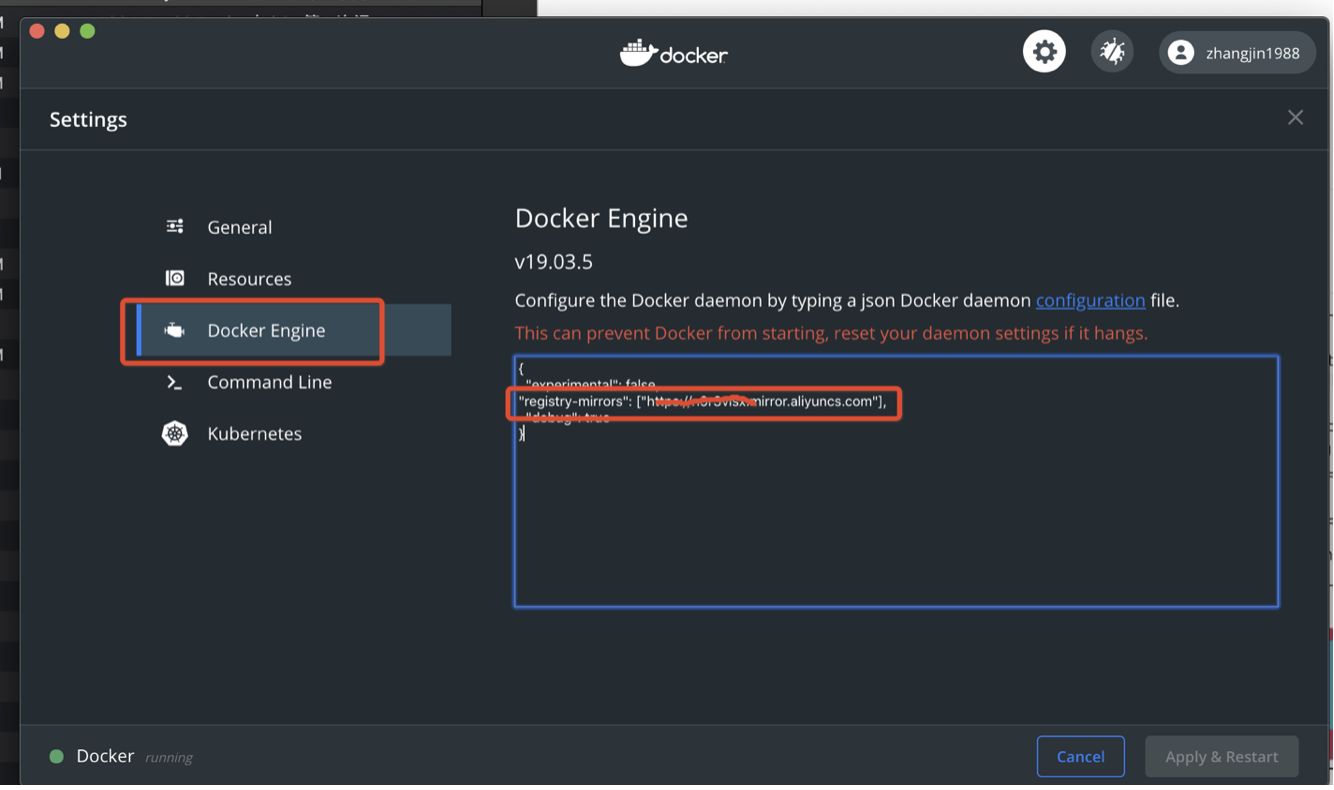Click the v19.03.5 version text
1334x790 pixels.
(x=553, y=262)
